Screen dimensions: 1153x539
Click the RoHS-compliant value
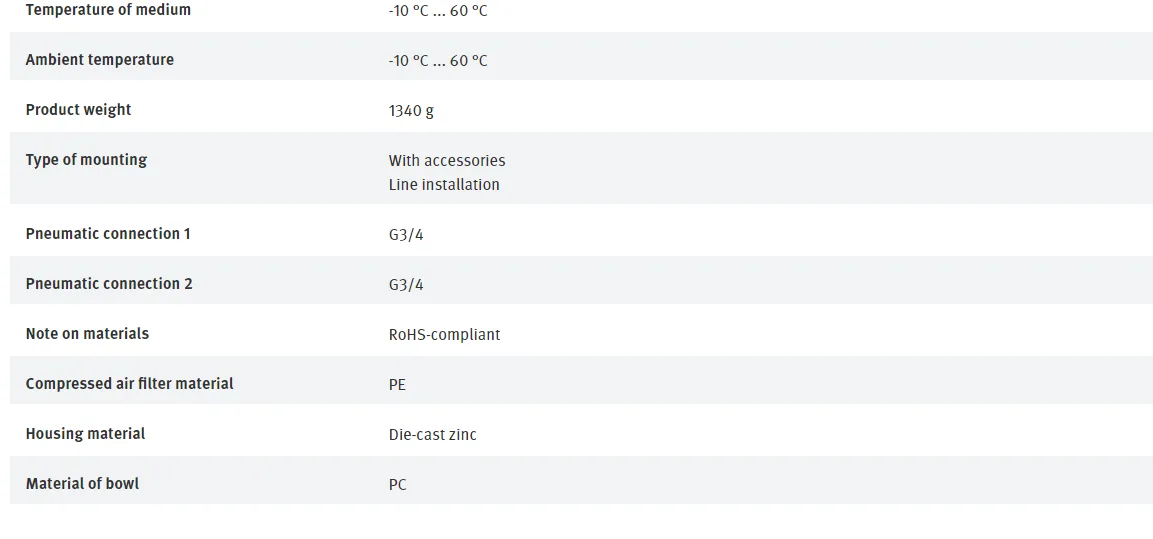click(444, 335)
